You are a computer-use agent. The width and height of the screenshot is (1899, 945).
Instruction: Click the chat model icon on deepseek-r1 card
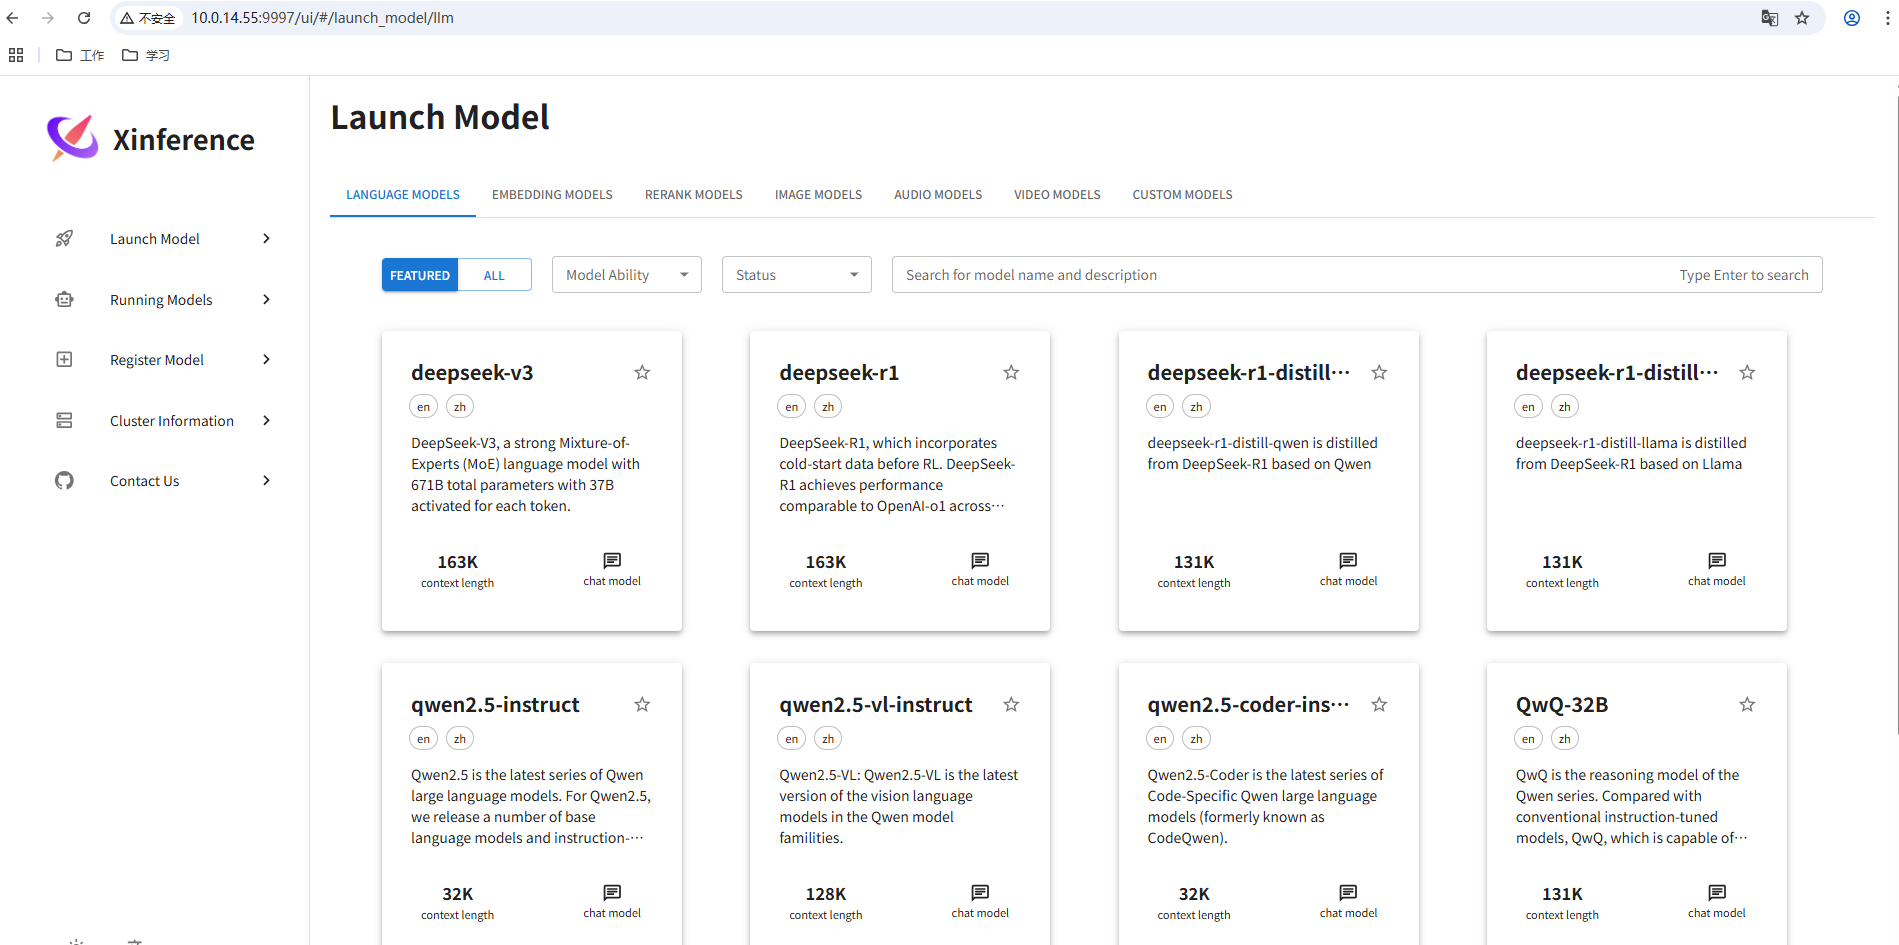coord(980,560)
